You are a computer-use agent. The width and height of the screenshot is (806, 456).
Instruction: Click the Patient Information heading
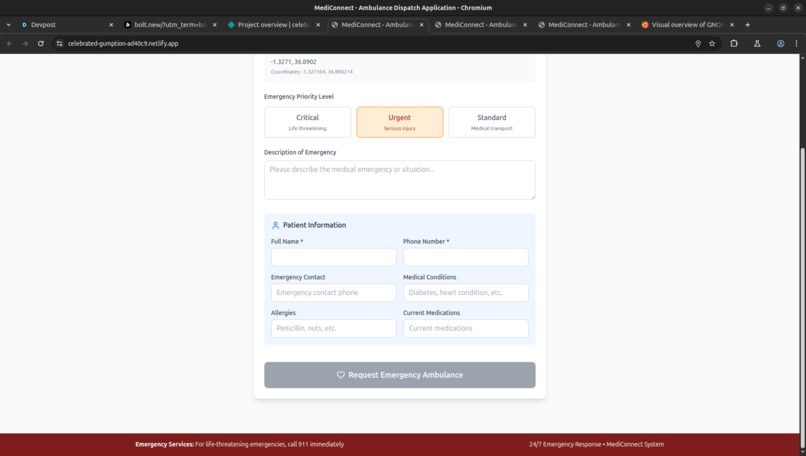point(314,225)
